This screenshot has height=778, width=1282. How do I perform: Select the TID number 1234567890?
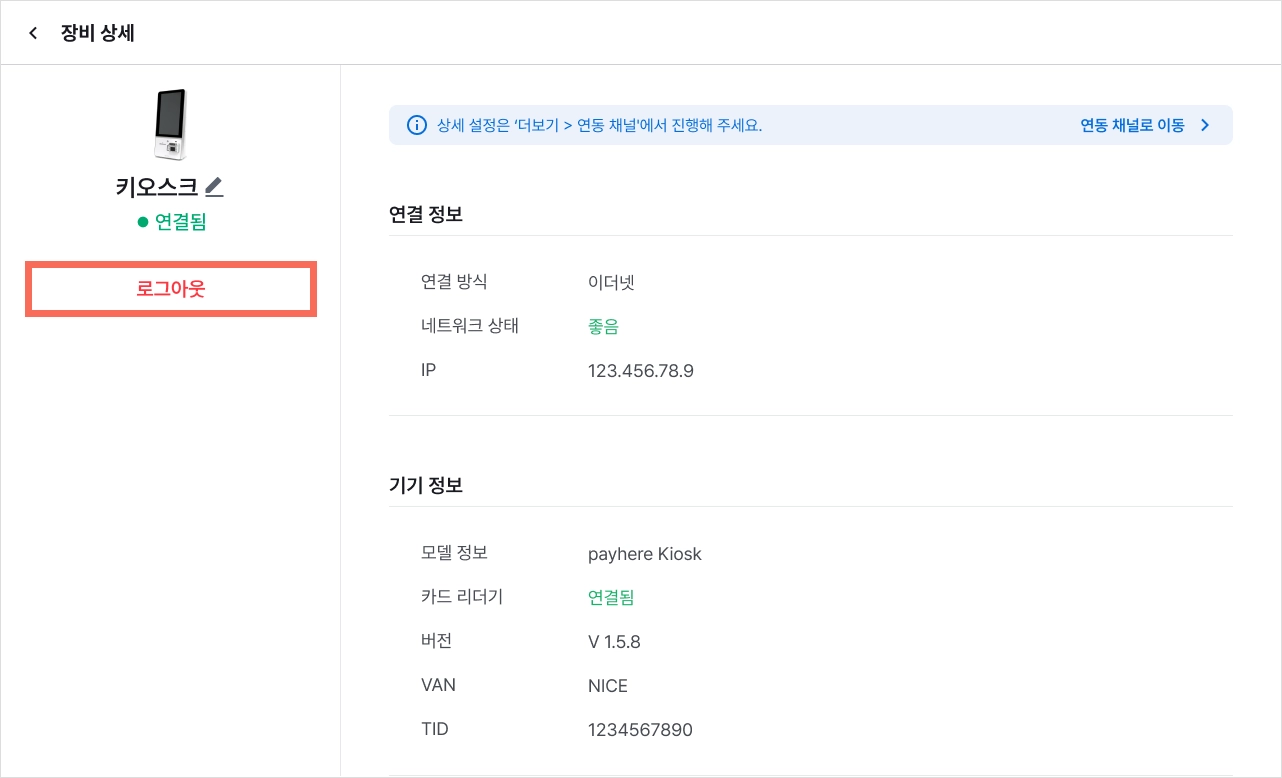pyautogui.click(x=640, y=730)
